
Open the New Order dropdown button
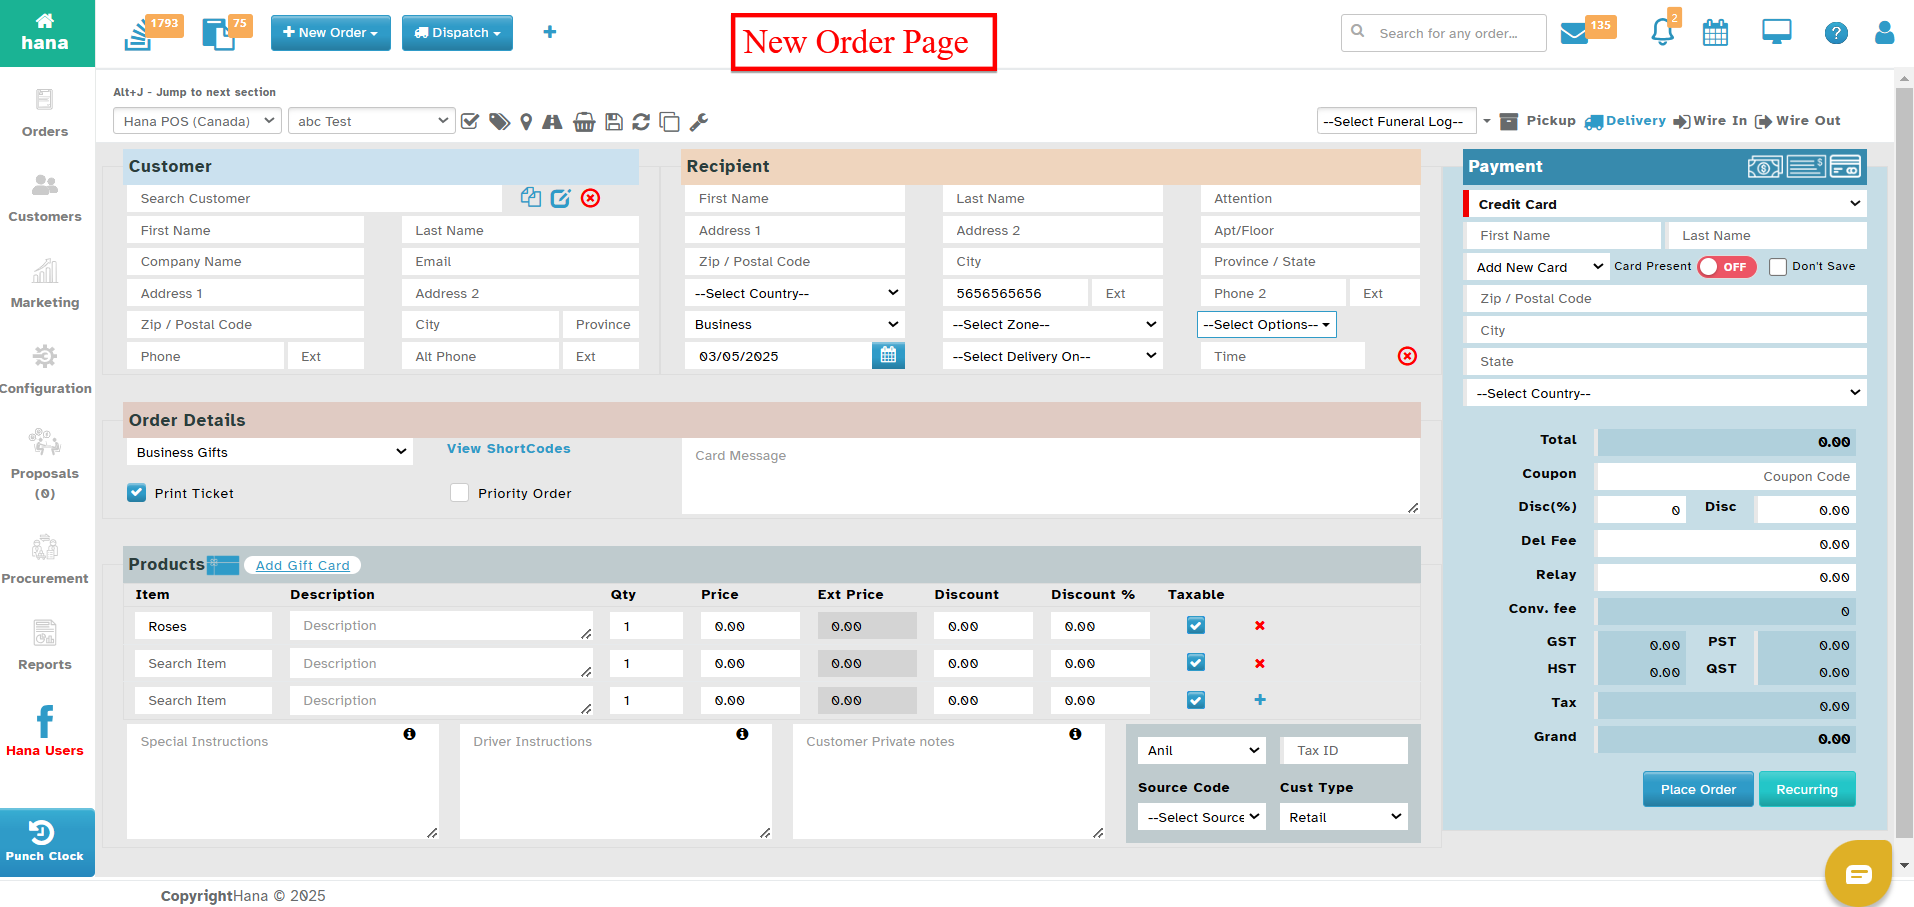(x=331, y=33)
